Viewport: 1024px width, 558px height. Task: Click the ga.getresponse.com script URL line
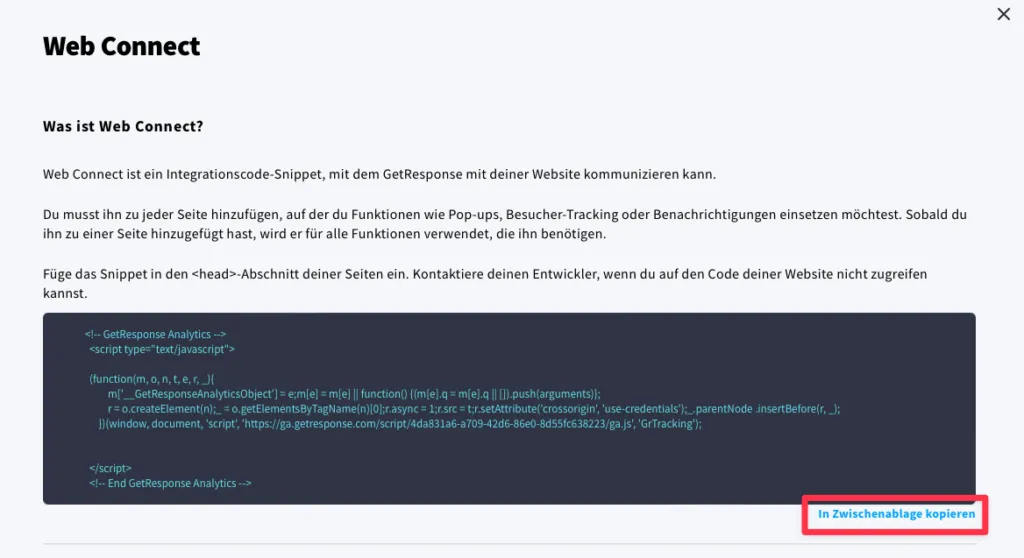pyautogui.click(x=400, y=424)
